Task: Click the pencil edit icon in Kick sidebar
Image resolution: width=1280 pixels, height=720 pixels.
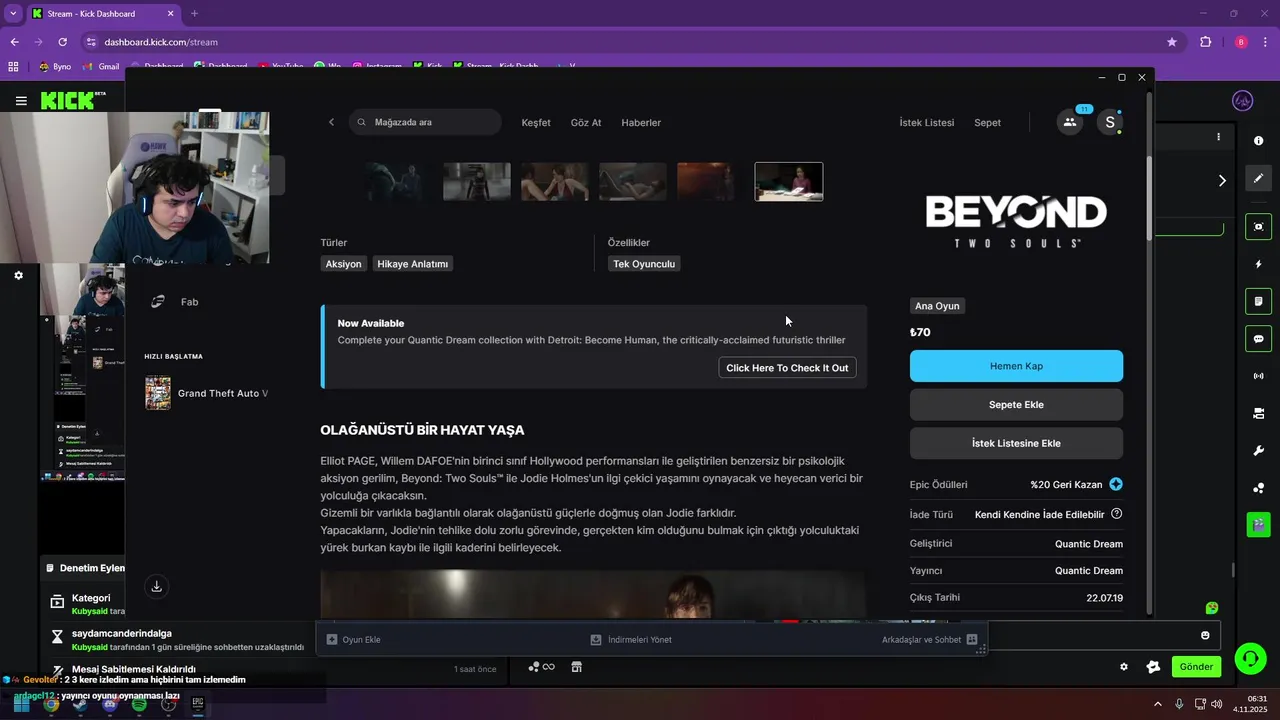Action: [x=1258, y=178]
